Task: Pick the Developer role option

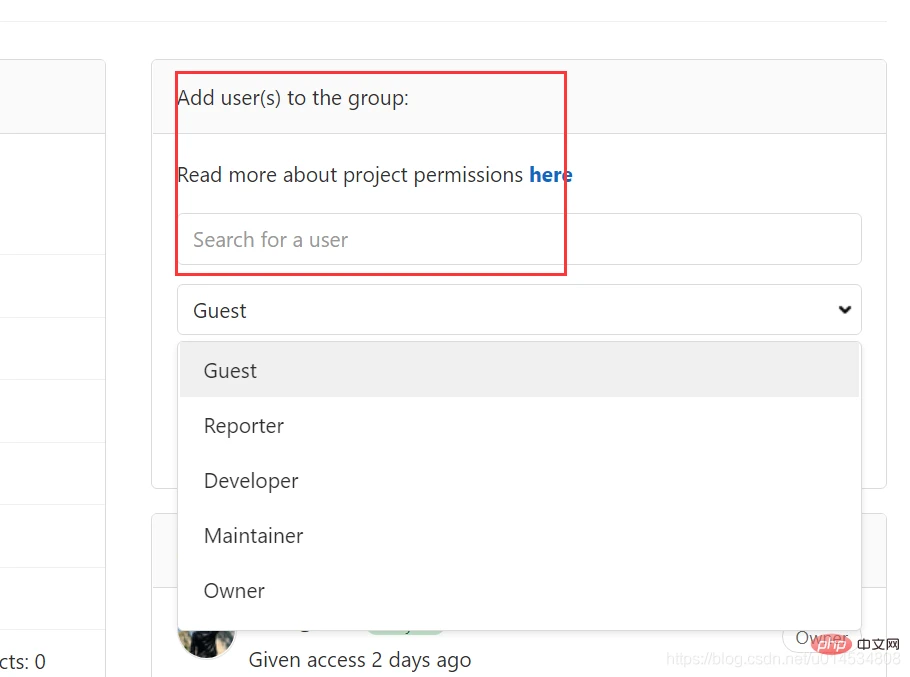Action: click(251, 481)
